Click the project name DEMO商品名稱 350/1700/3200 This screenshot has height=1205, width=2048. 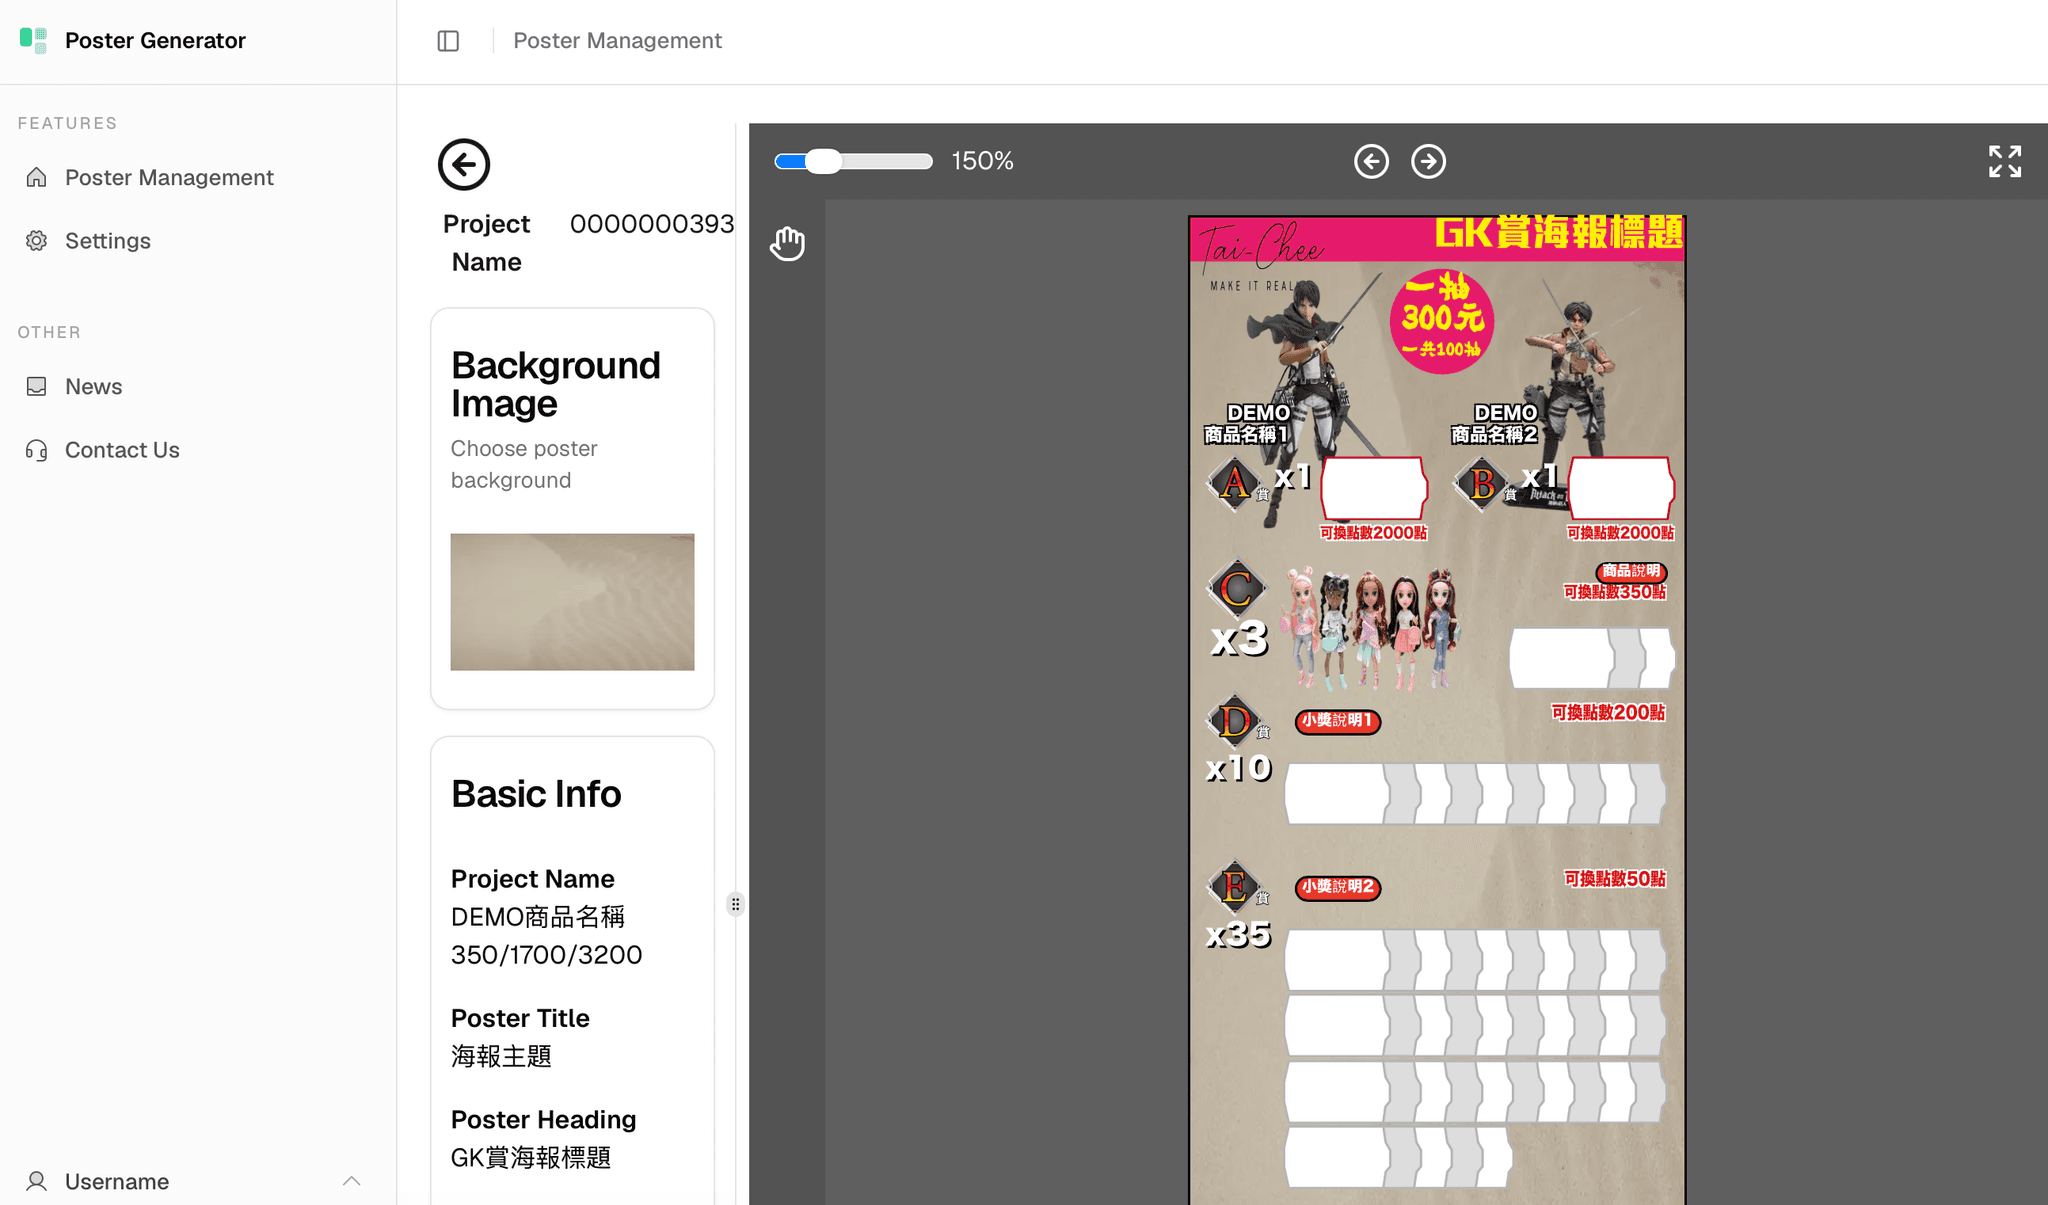[546, 936]
